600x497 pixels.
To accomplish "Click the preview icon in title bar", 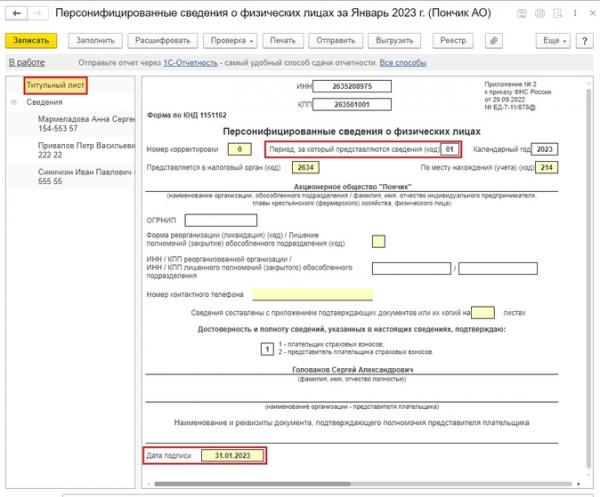I will tap(558, 13).
